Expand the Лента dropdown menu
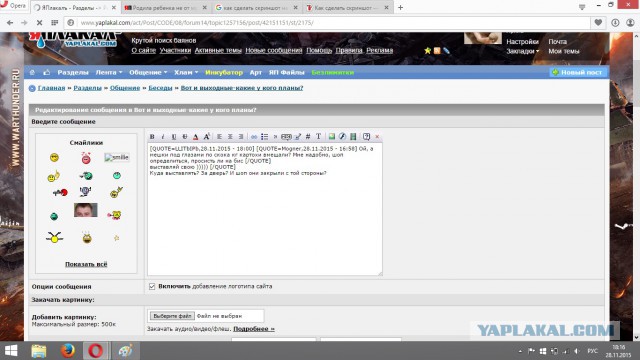The height and width of the screenshot is (360, 640). click(x=109, y=72)
